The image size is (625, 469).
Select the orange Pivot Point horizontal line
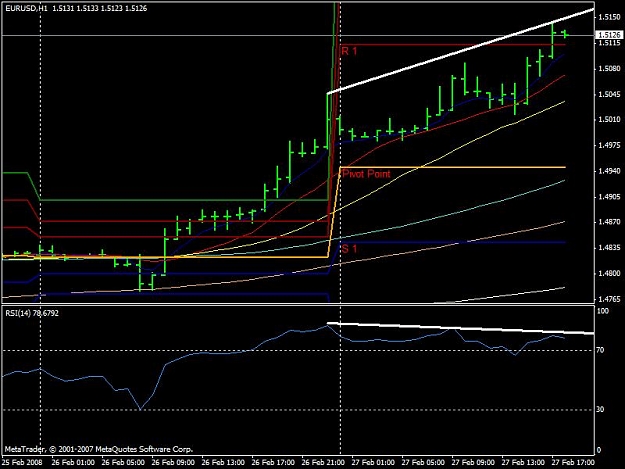click(452, 167)
